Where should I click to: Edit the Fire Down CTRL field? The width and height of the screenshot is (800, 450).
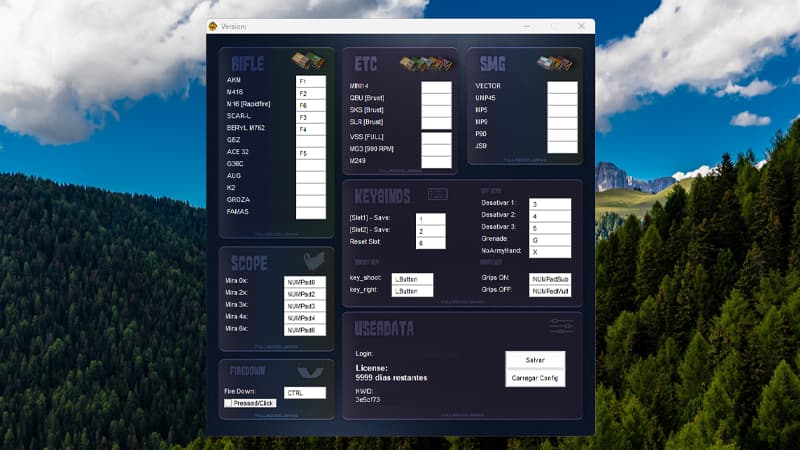[x=305, y=392]
